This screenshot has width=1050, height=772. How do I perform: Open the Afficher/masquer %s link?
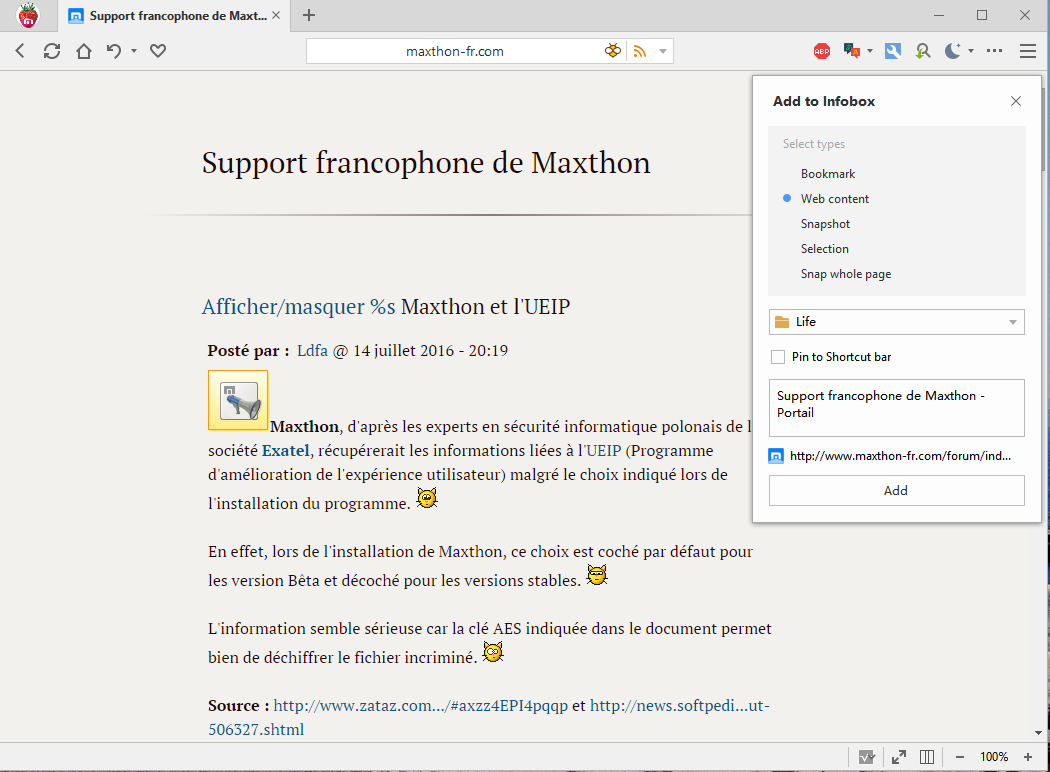point(299,307)
